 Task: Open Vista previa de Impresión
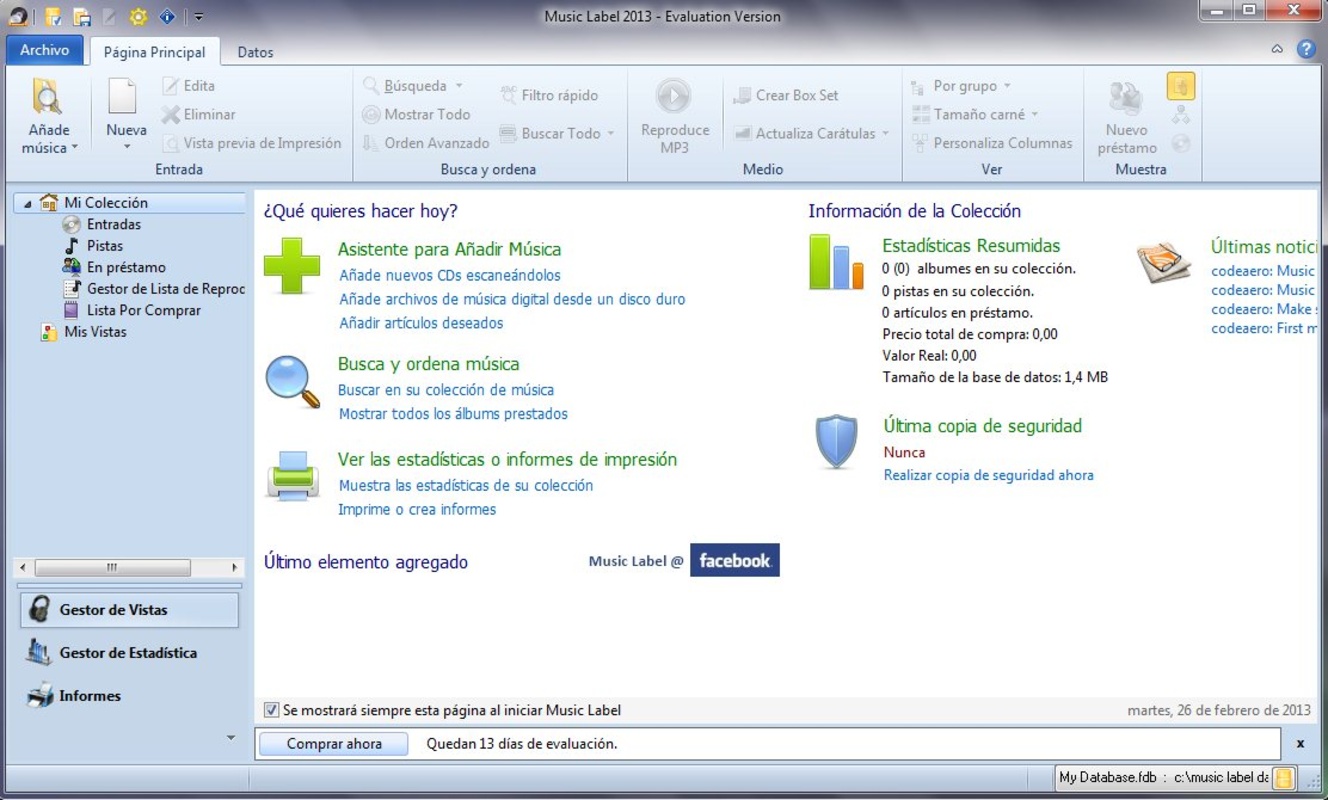coord(251,143)
